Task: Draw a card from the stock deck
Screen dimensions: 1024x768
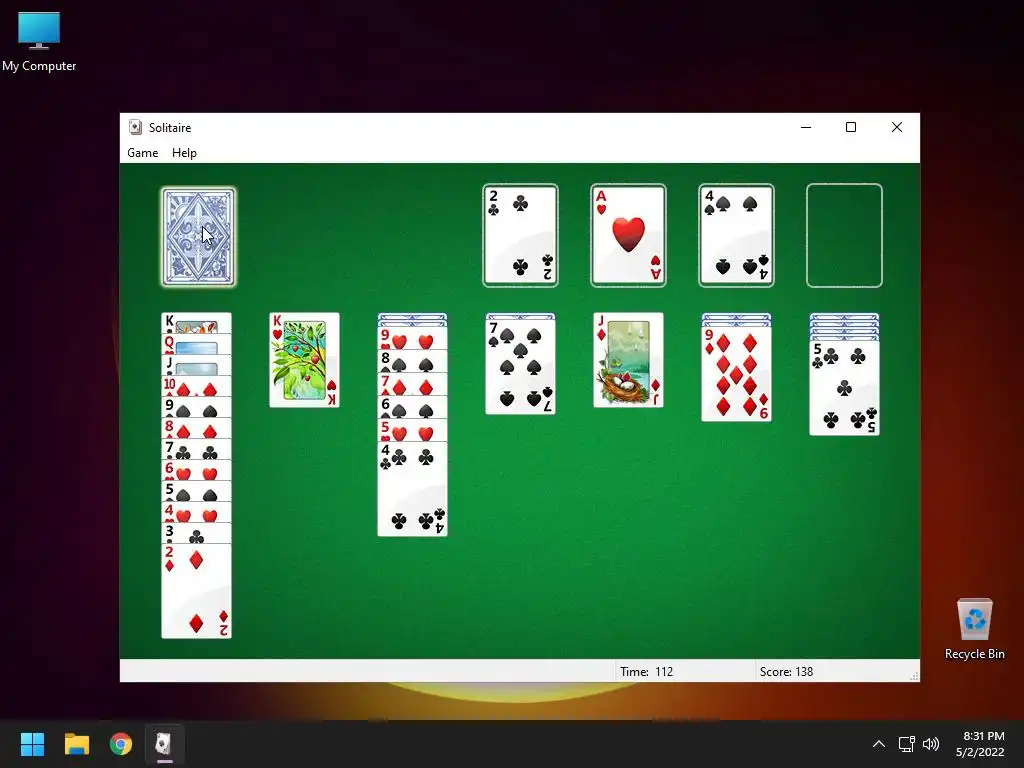Action: (198, 237)
